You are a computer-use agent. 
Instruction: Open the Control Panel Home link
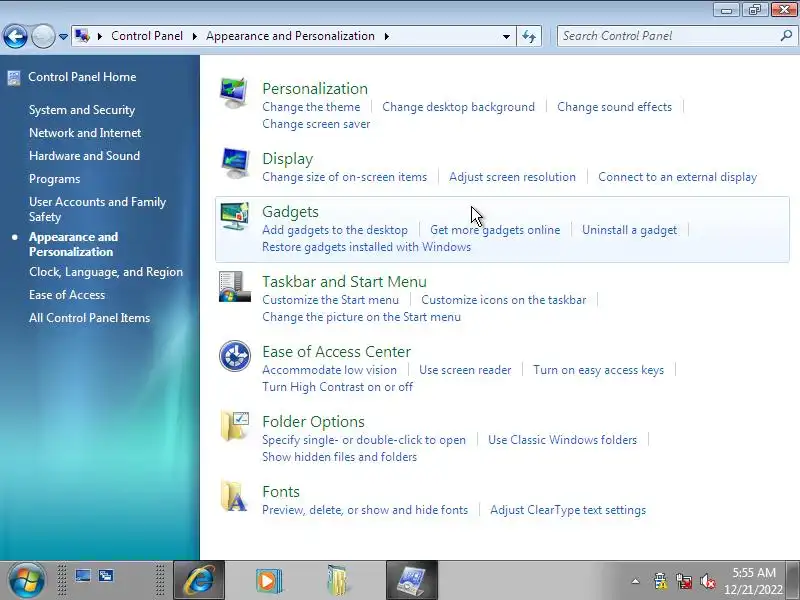click(82, 77)
